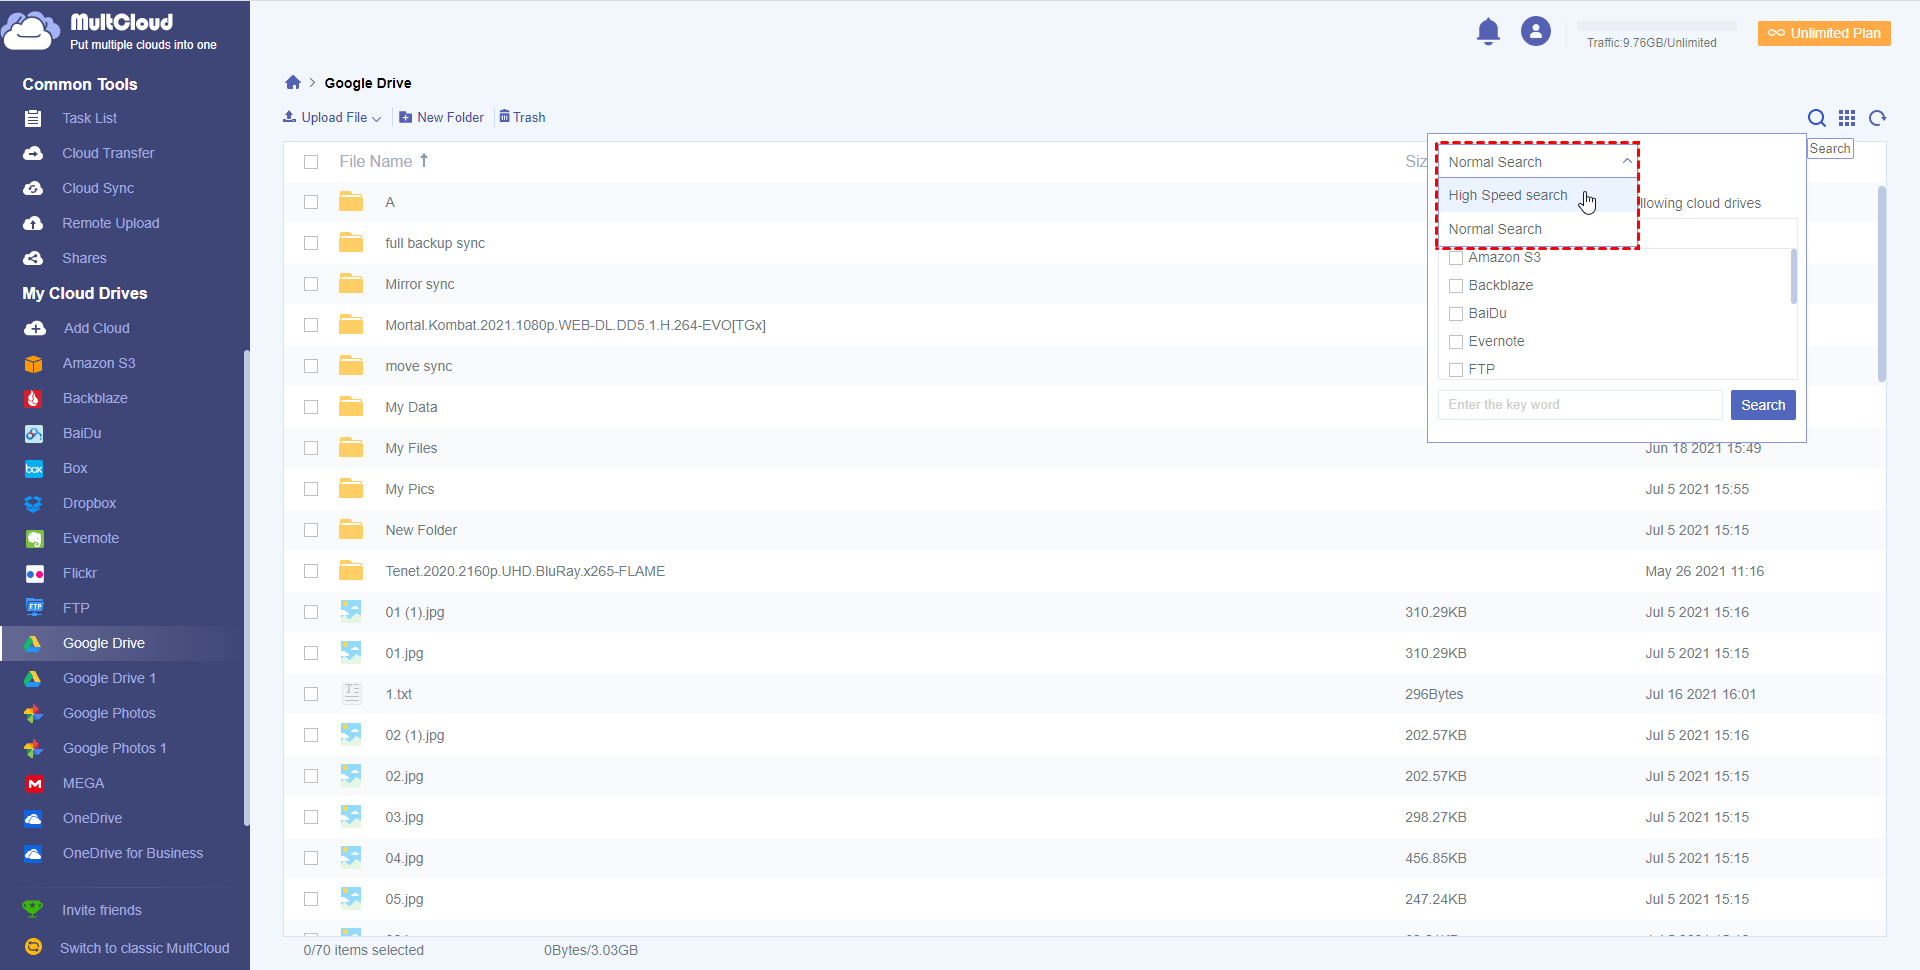Open Flickr drive in sidebar
1920x970 pixels.
click(79, 573)
